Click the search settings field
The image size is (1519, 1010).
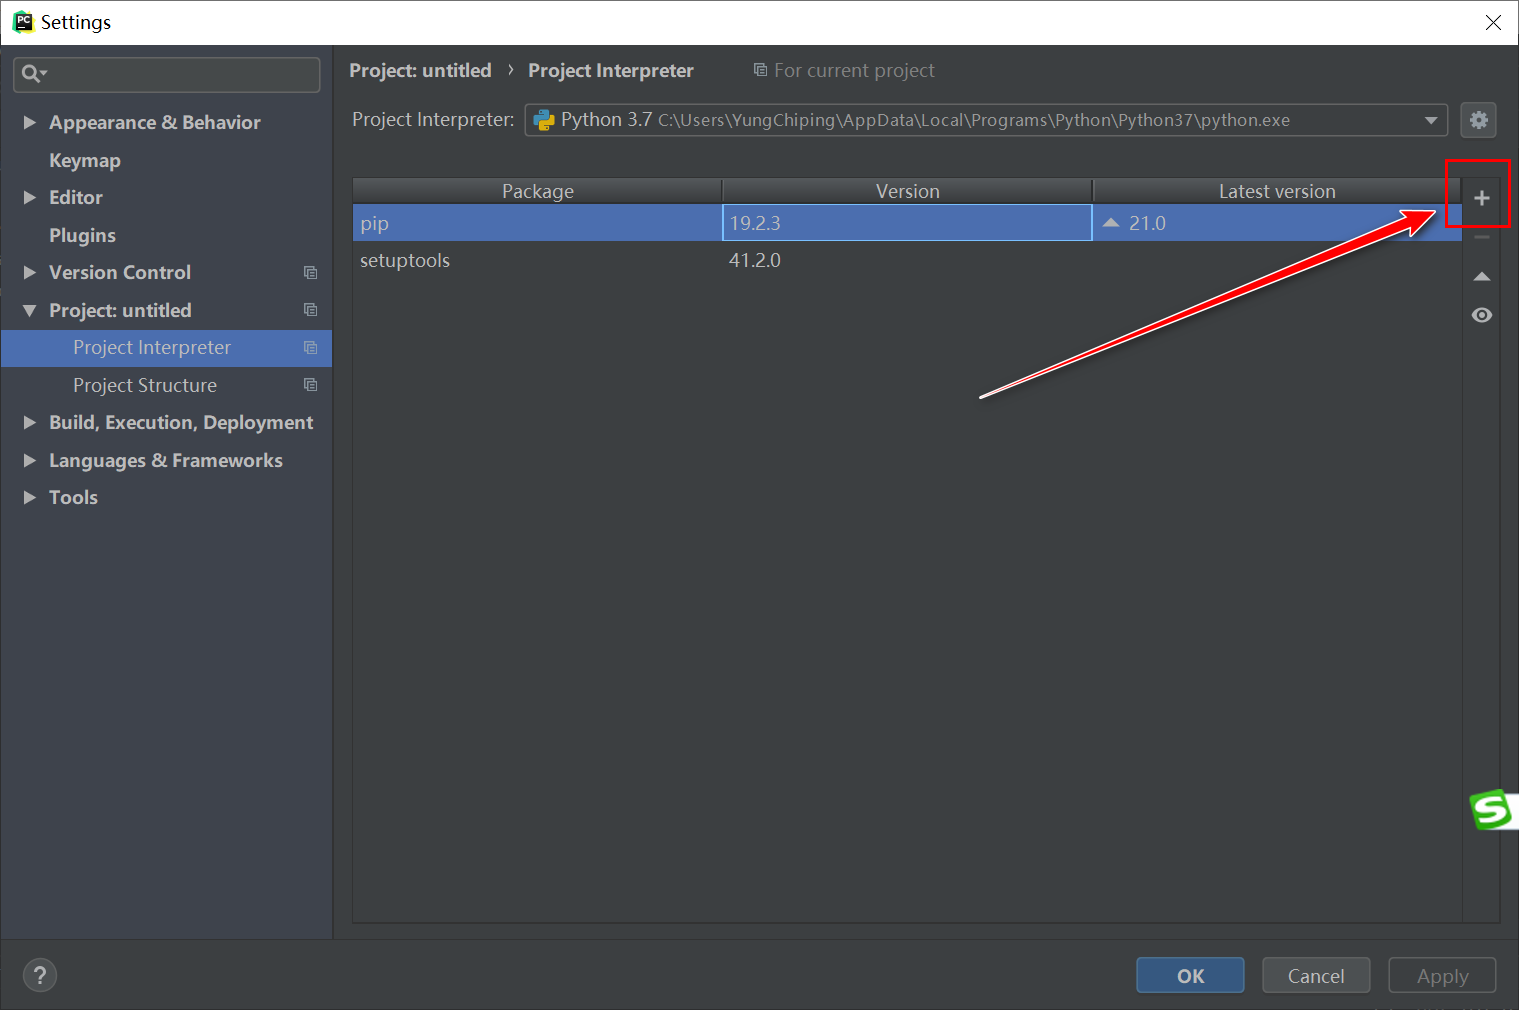tap(167, 74)
